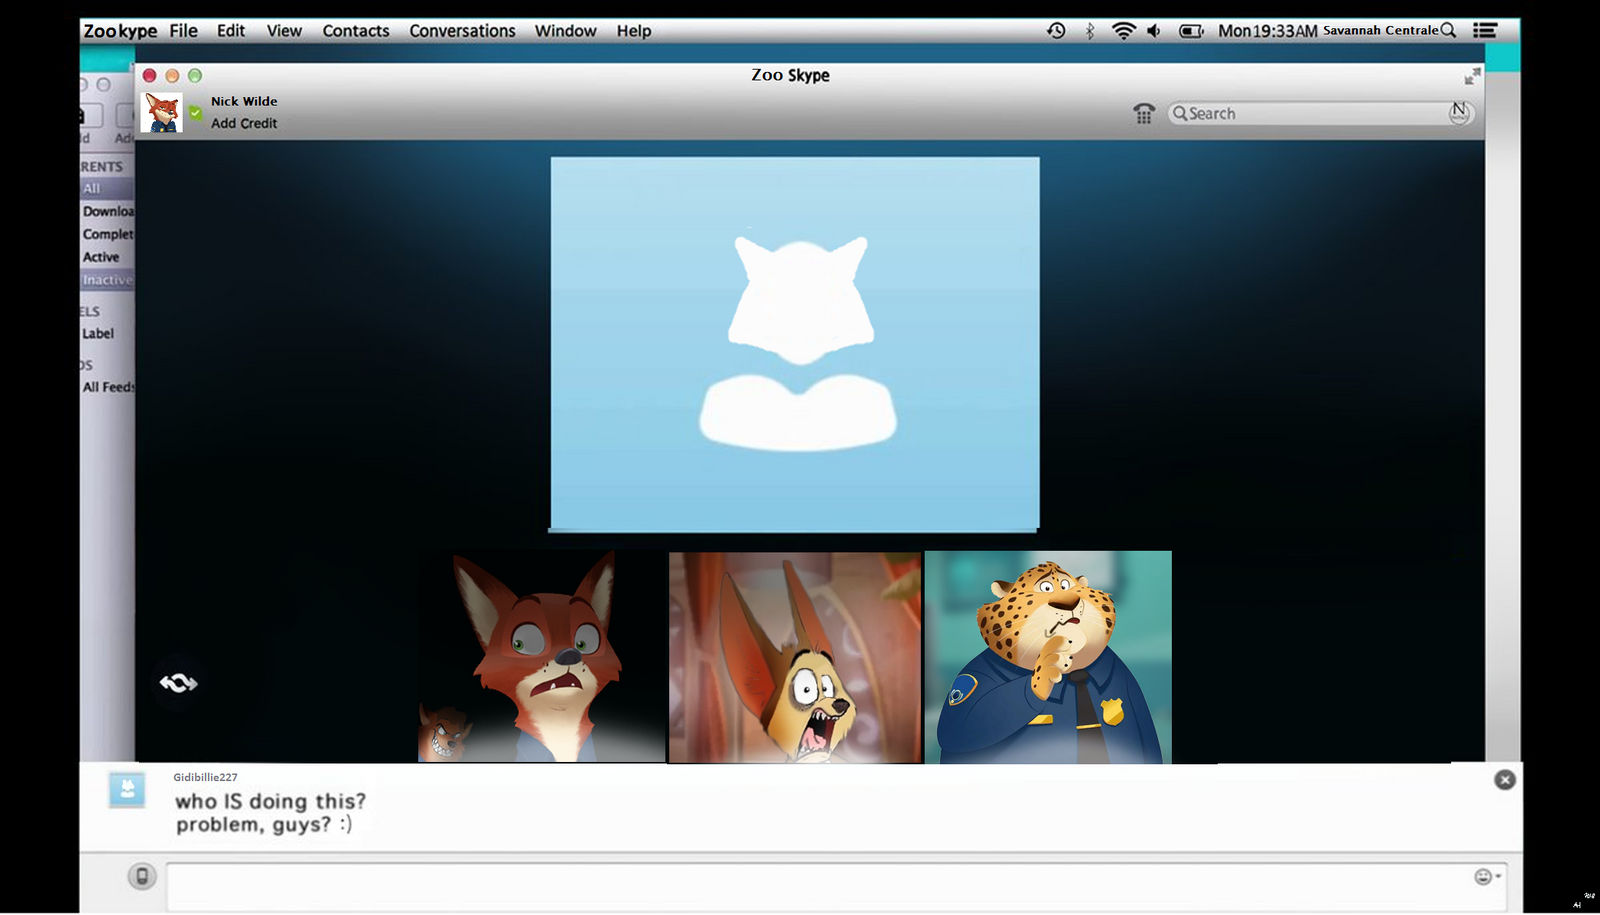The width and height of the screenshot is (1600, 915).
Task: Open the dial pad phone icon
Action: click(1144, 113)
